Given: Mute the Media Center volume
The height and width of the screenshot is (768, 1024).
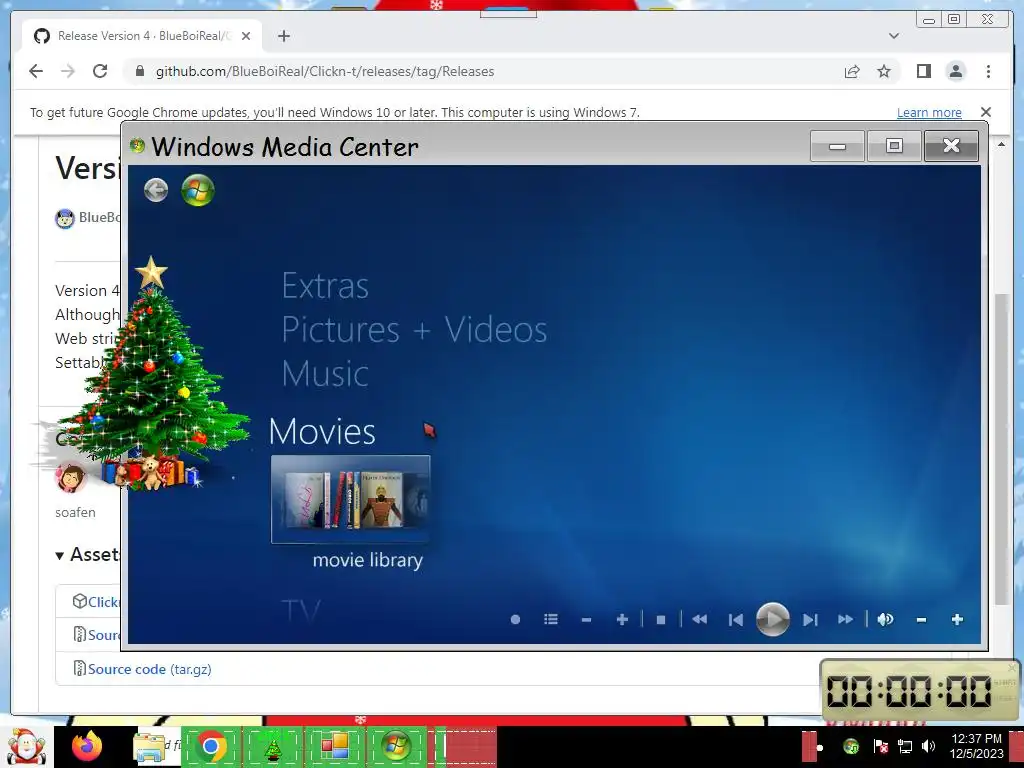Looking at the screenshot, I should tap(886, 619).
